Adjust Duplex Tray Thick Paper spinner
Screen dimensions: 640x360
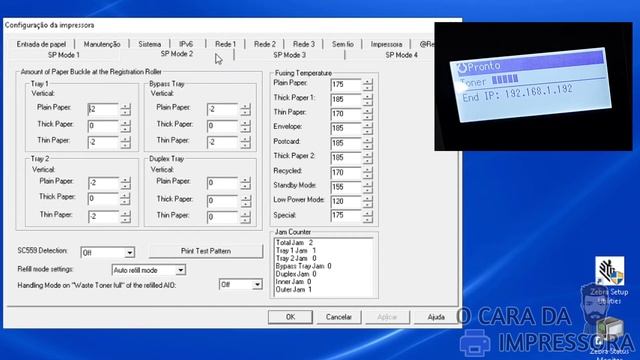coord(245,200)
